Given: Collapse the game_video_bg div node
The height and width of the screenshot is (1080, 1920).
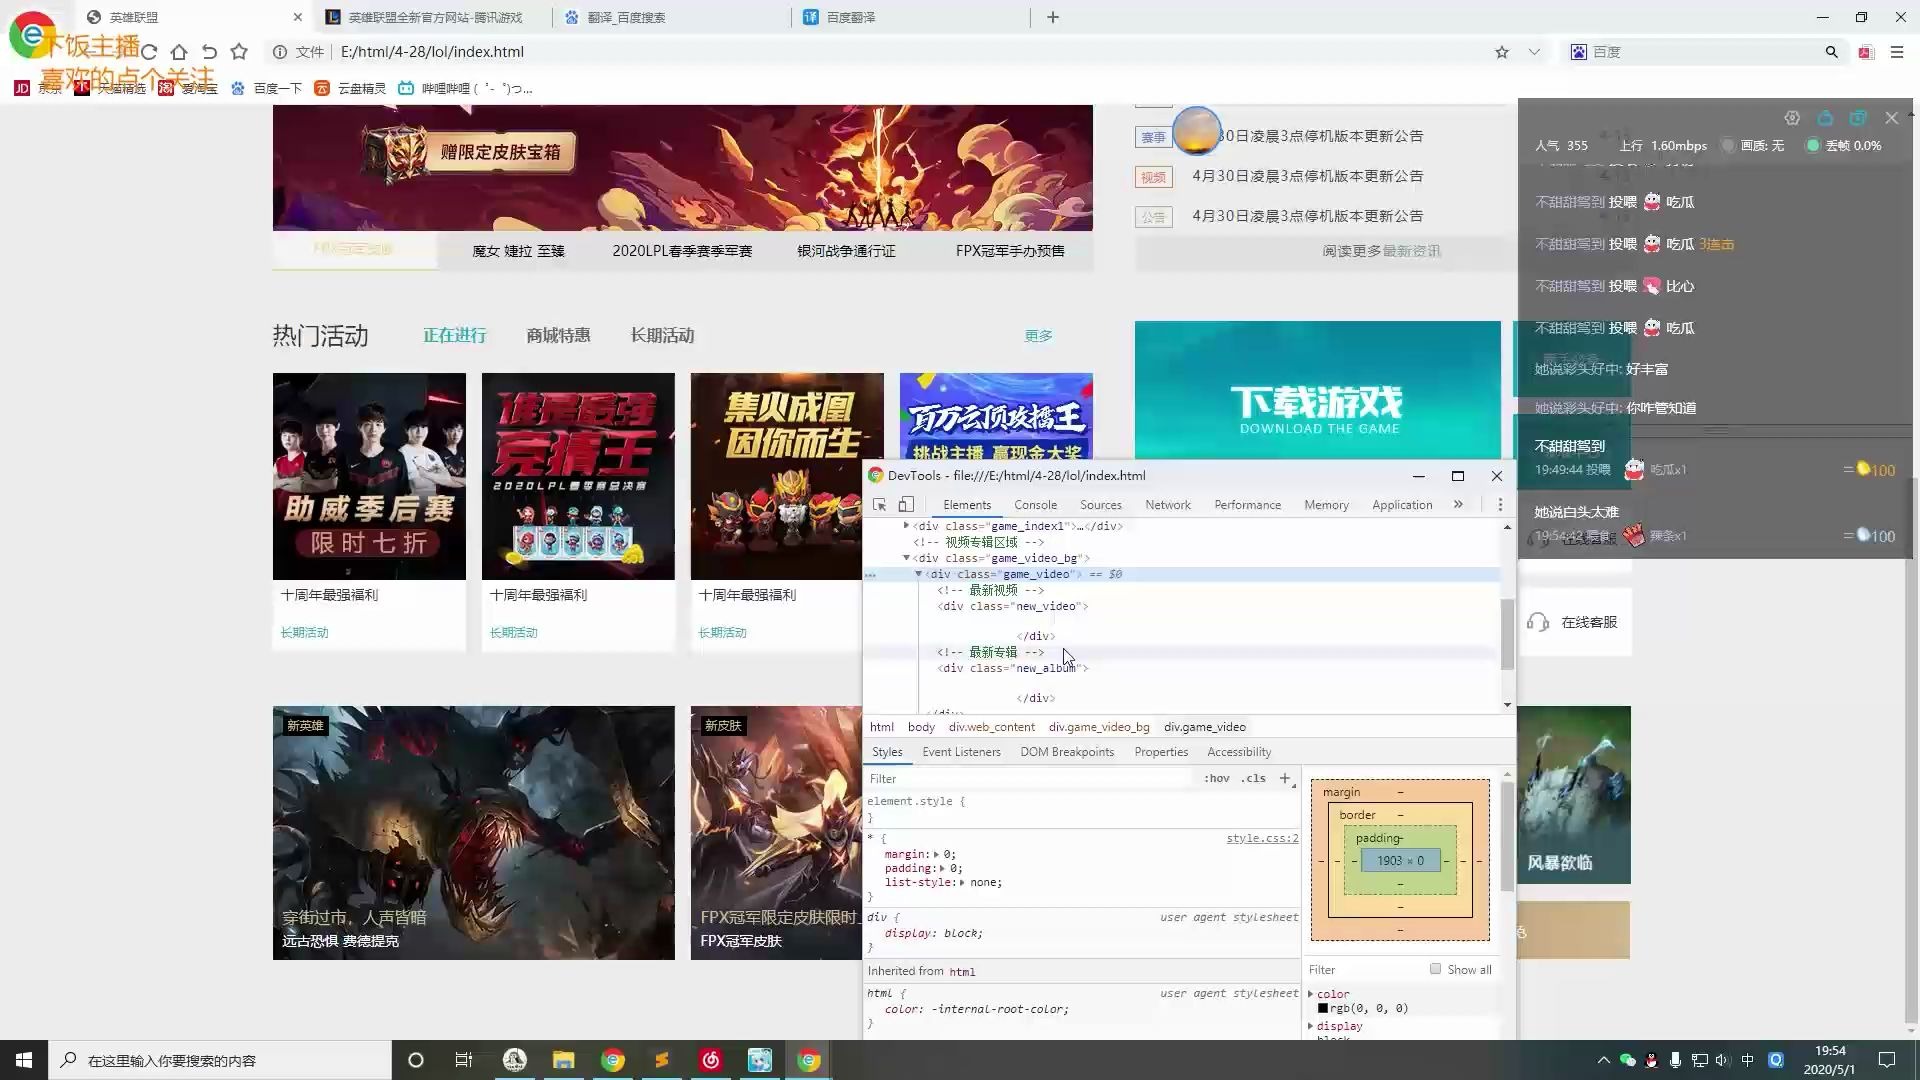Looking at the screenshot, I should coord(906,558).
